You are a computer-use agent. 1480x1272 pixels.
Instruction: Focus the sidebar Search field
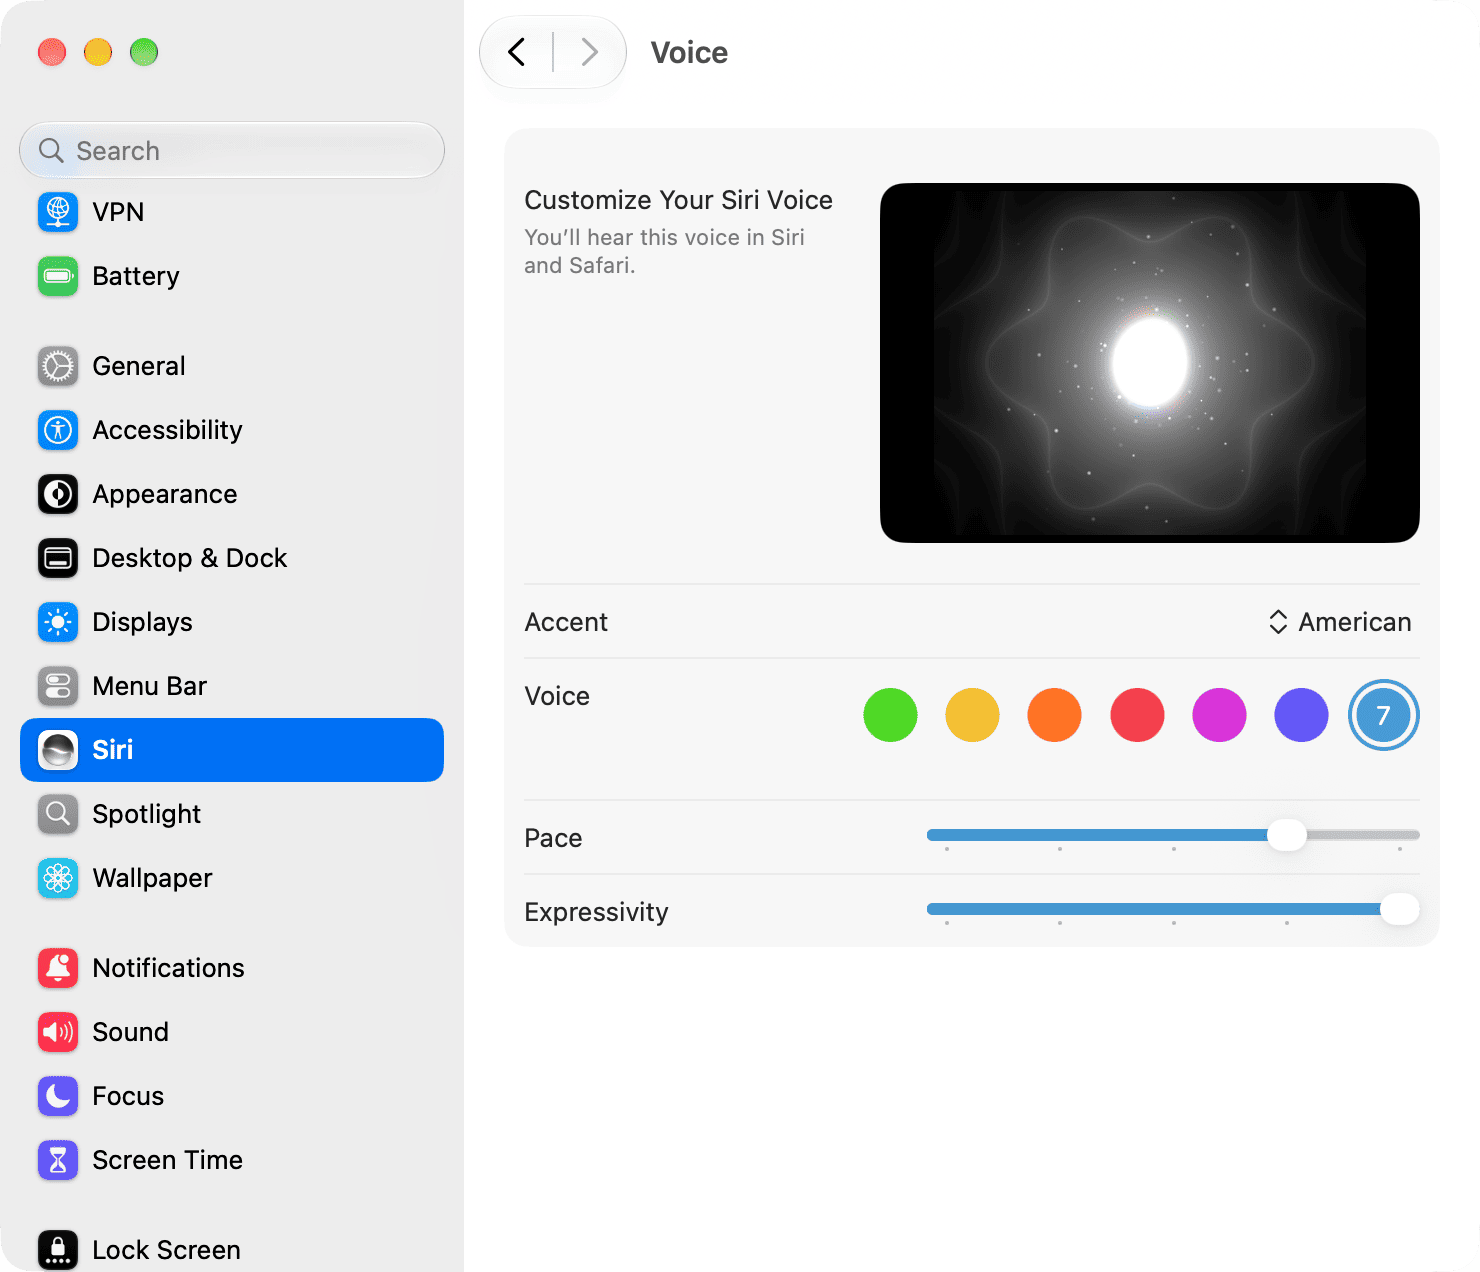(x=232, y=150)
